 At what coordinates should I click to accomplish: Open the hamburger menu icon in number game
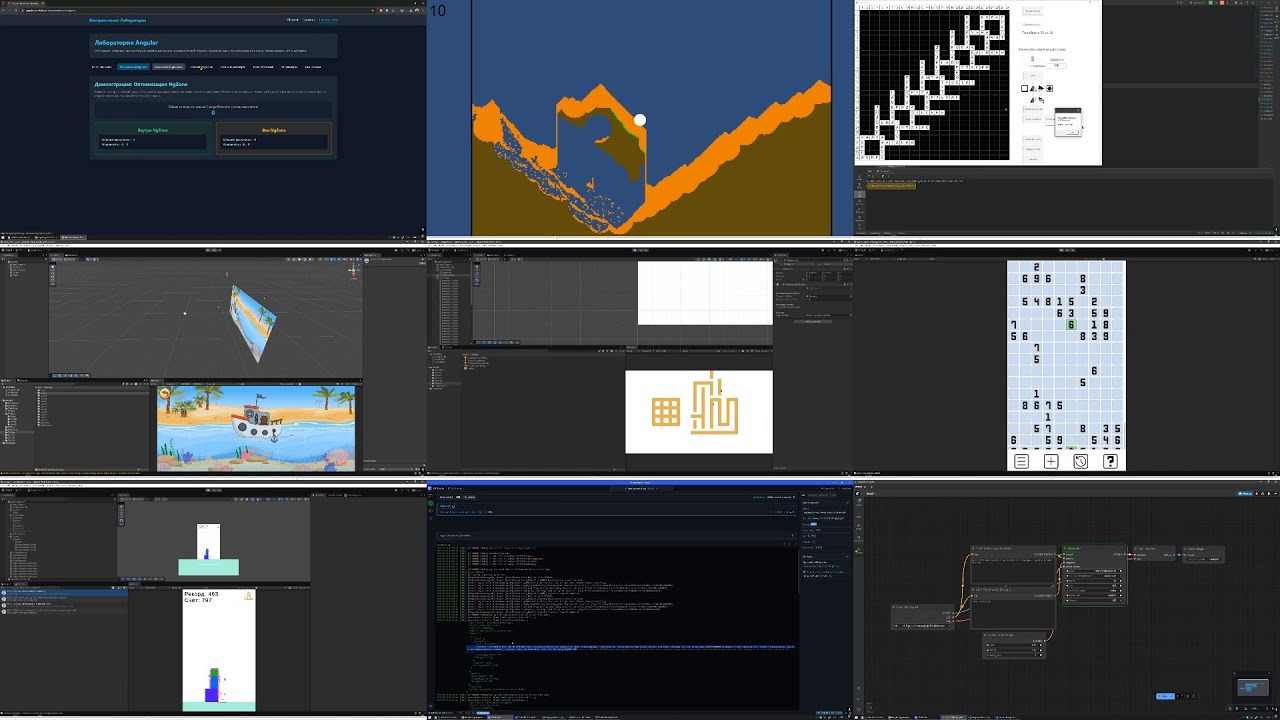coord(1021,461)
